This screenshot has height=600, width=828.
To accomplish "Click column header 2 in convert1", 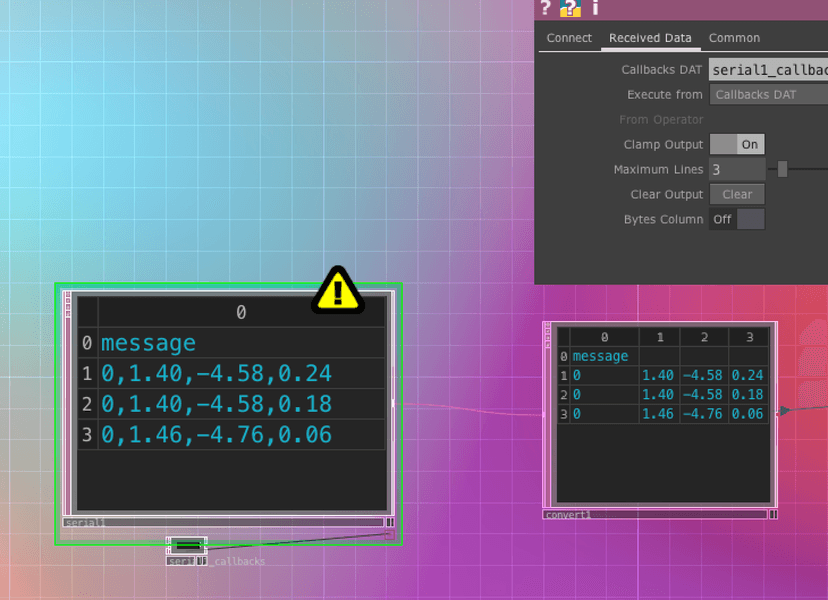I will point(704,337).
